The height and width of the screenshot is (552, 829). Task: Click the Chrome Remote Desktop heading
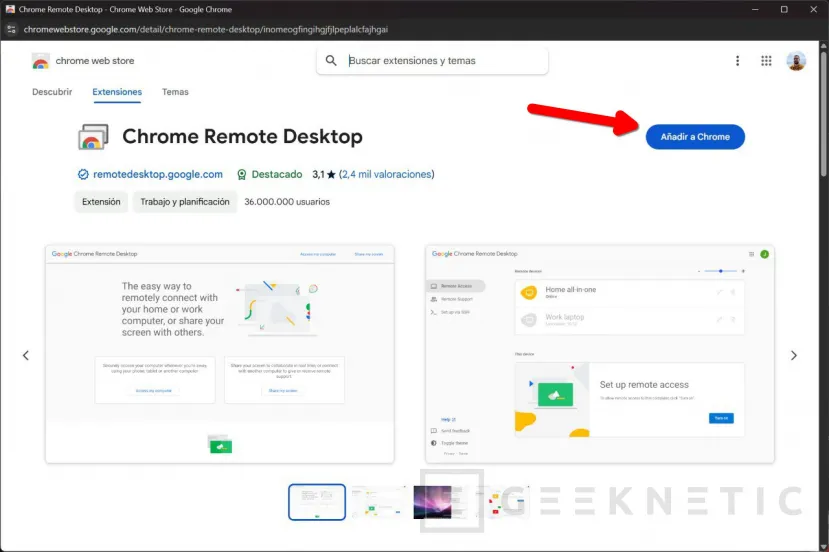(242, 136)
